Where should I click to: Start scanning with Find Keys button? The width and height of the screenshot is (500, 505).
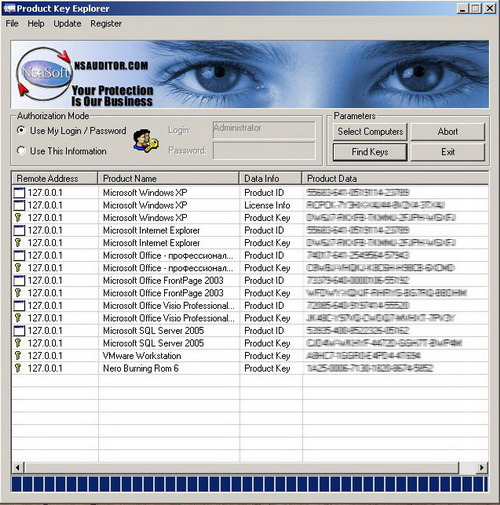click(370, 152)
